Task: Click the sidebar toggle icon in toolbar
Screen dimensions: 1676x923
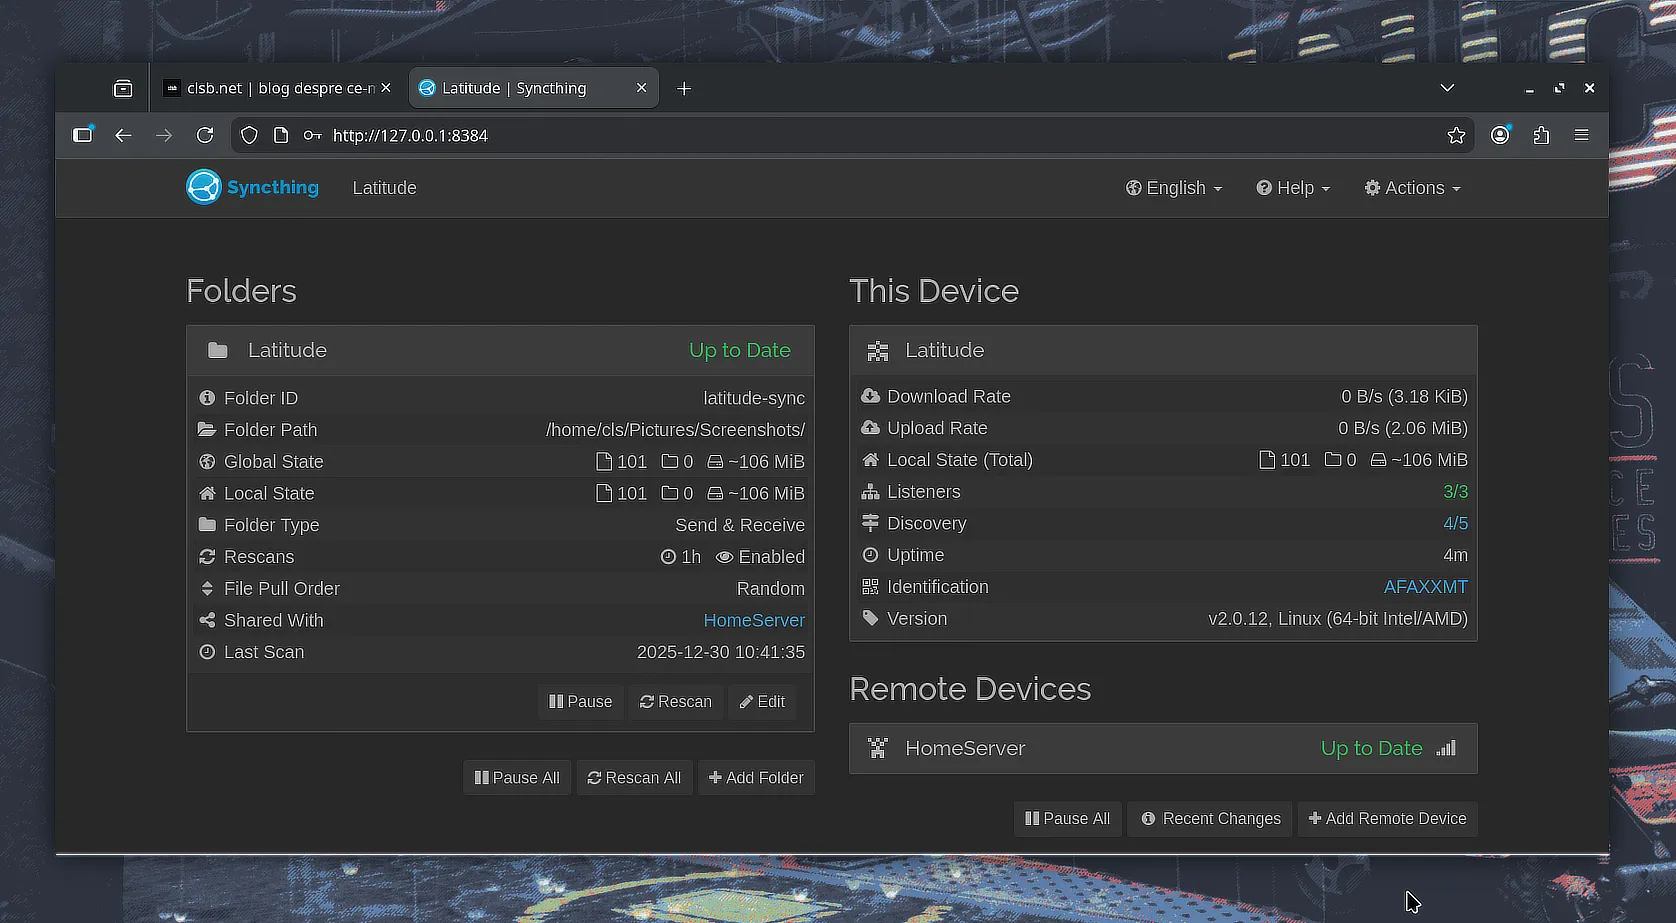Action: click(x=83, y=135)
